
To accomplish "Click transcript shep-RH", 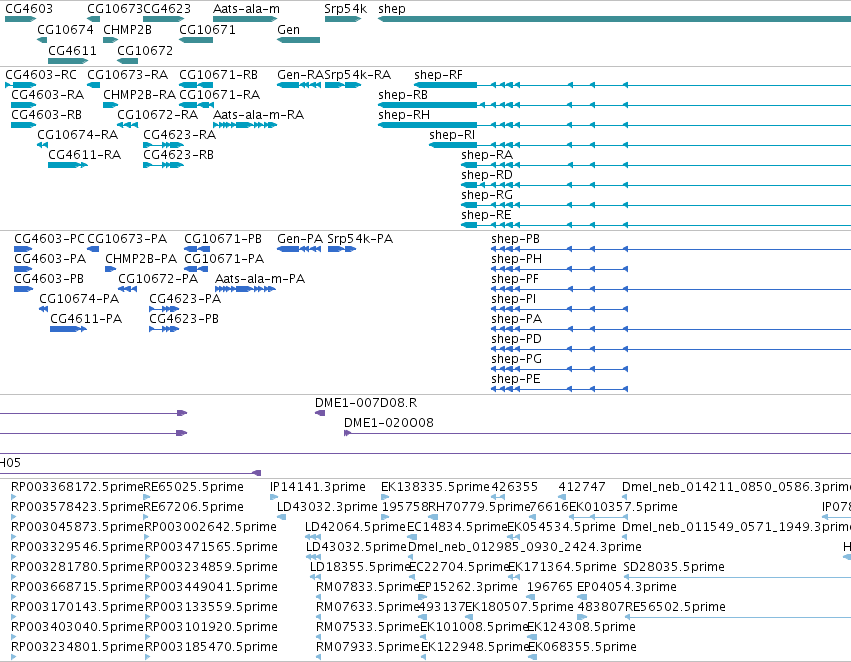I will point(404,115).
